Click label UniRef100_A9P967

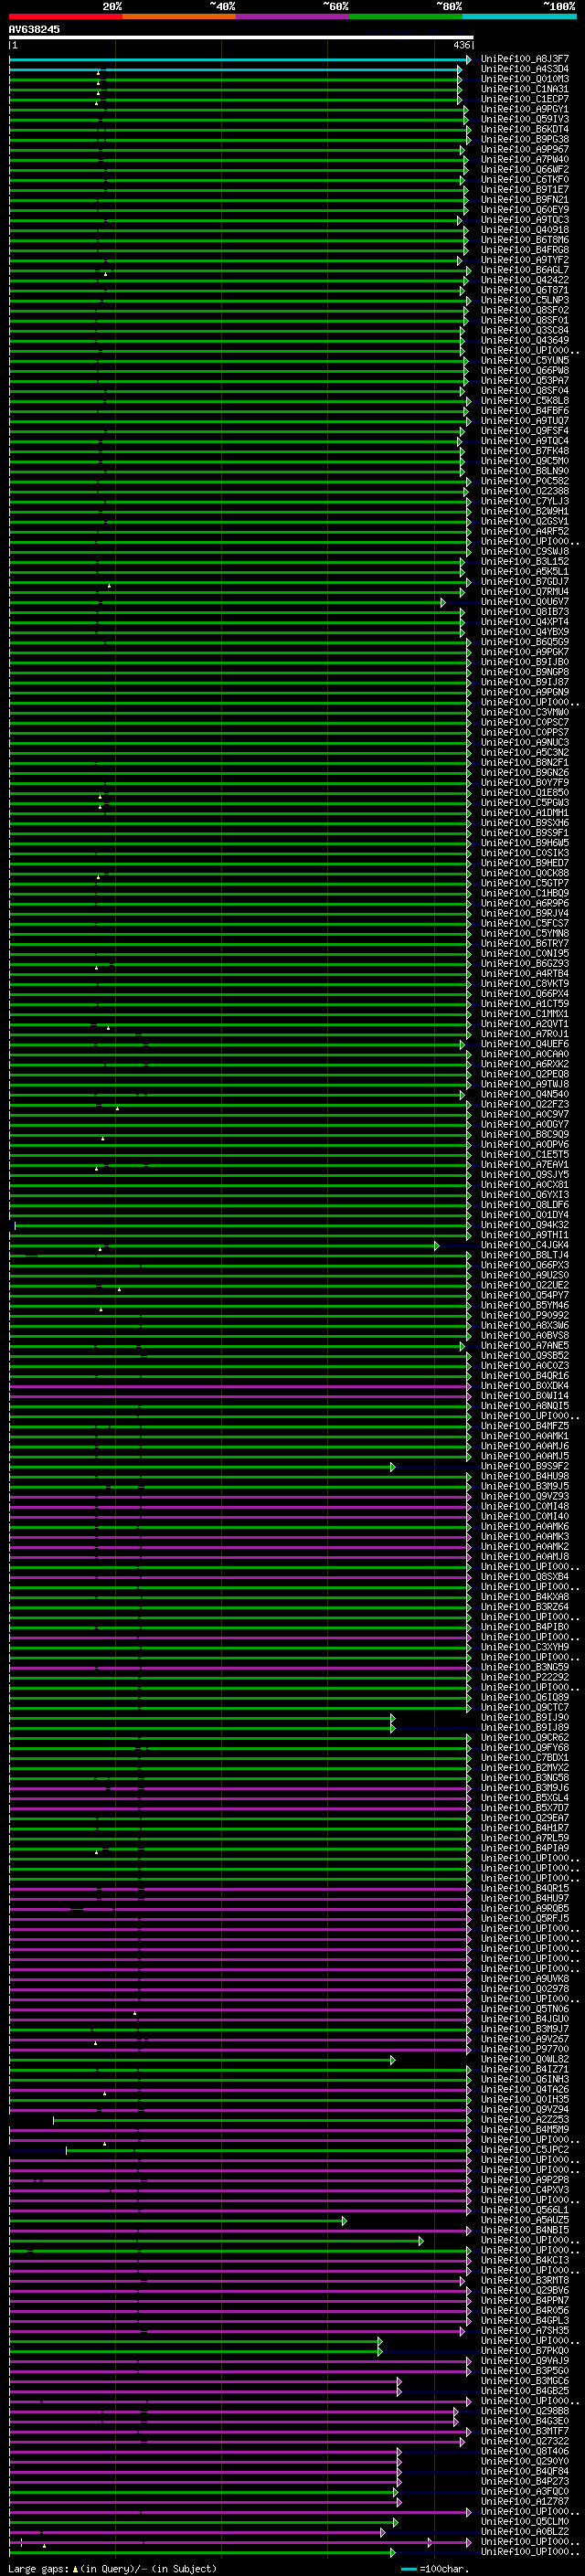click(525, 150)
